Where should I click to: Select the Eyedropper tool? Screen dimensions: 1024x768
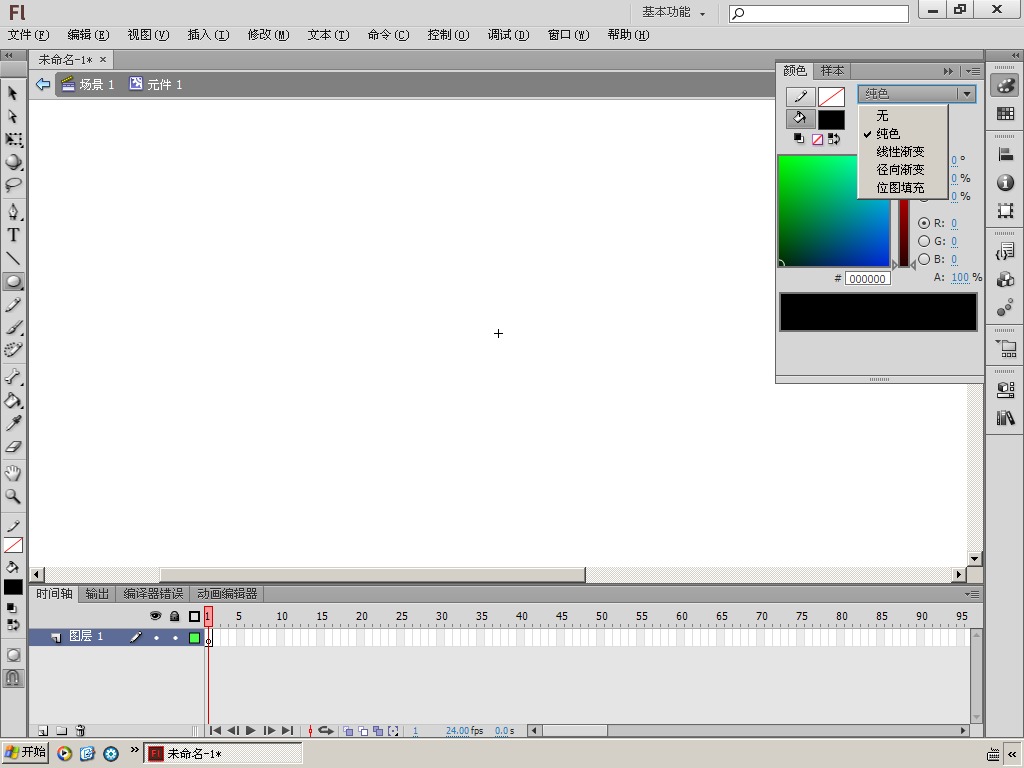click(13, 423)
